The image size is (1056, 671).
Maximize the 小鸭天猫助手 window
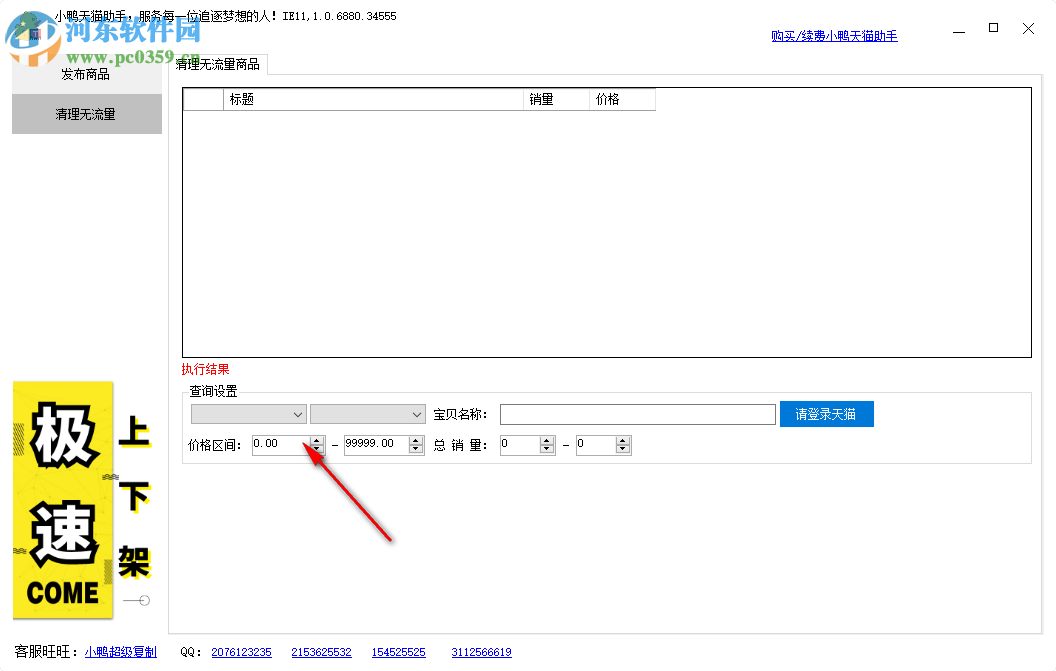click(x=993, y=28)
